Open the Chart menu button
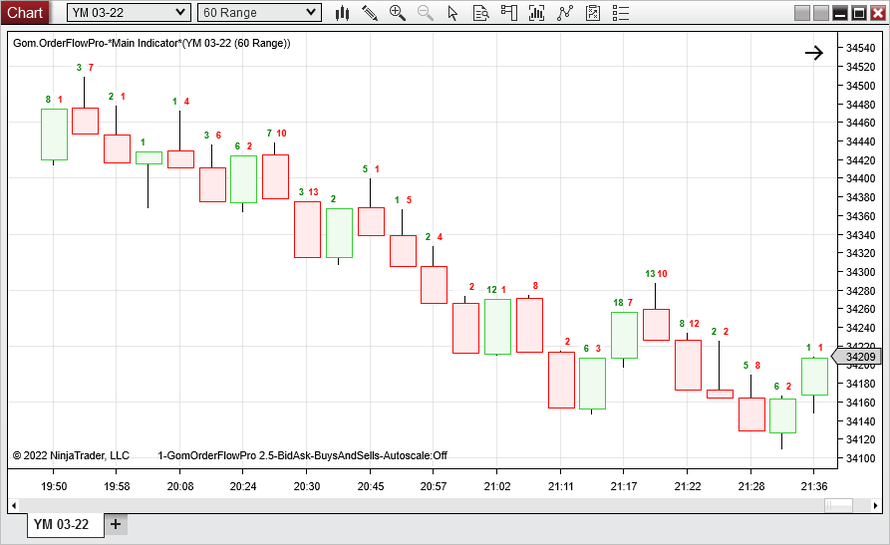Screen dimensions: 890x545 click(x=25, y=12)
